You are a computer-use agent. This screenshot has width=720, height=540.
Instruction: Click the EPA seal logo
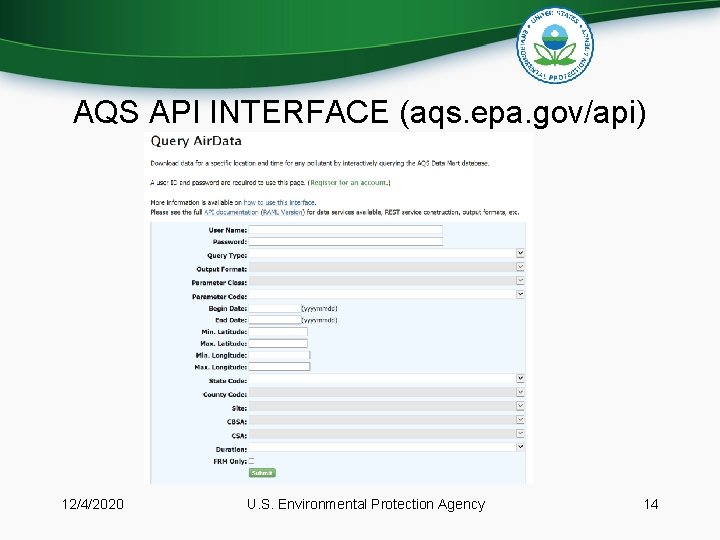click(555, 45)
